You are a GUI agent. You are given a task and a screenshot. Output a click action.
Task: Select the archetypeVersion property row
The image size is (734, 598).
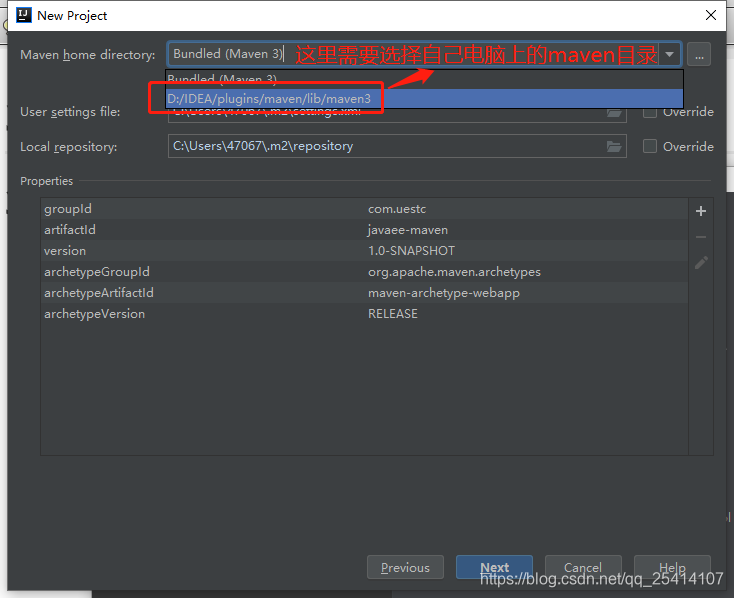pos(364,314)
